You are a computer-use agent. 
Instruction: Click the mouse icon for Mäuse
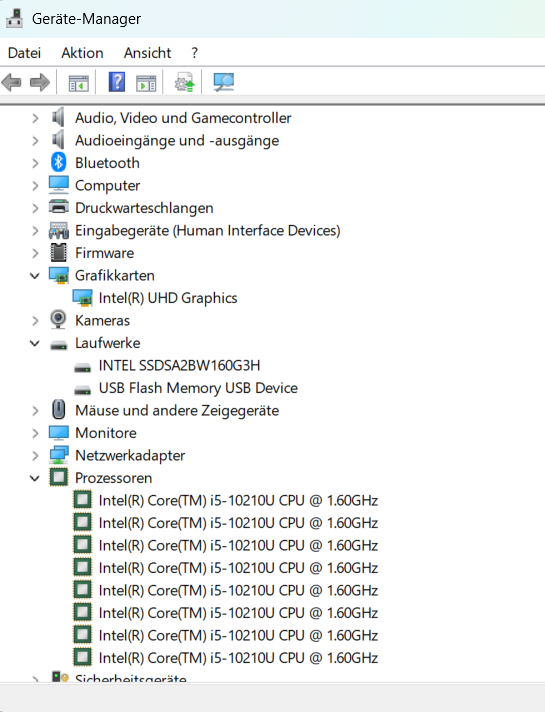point(59,409)
